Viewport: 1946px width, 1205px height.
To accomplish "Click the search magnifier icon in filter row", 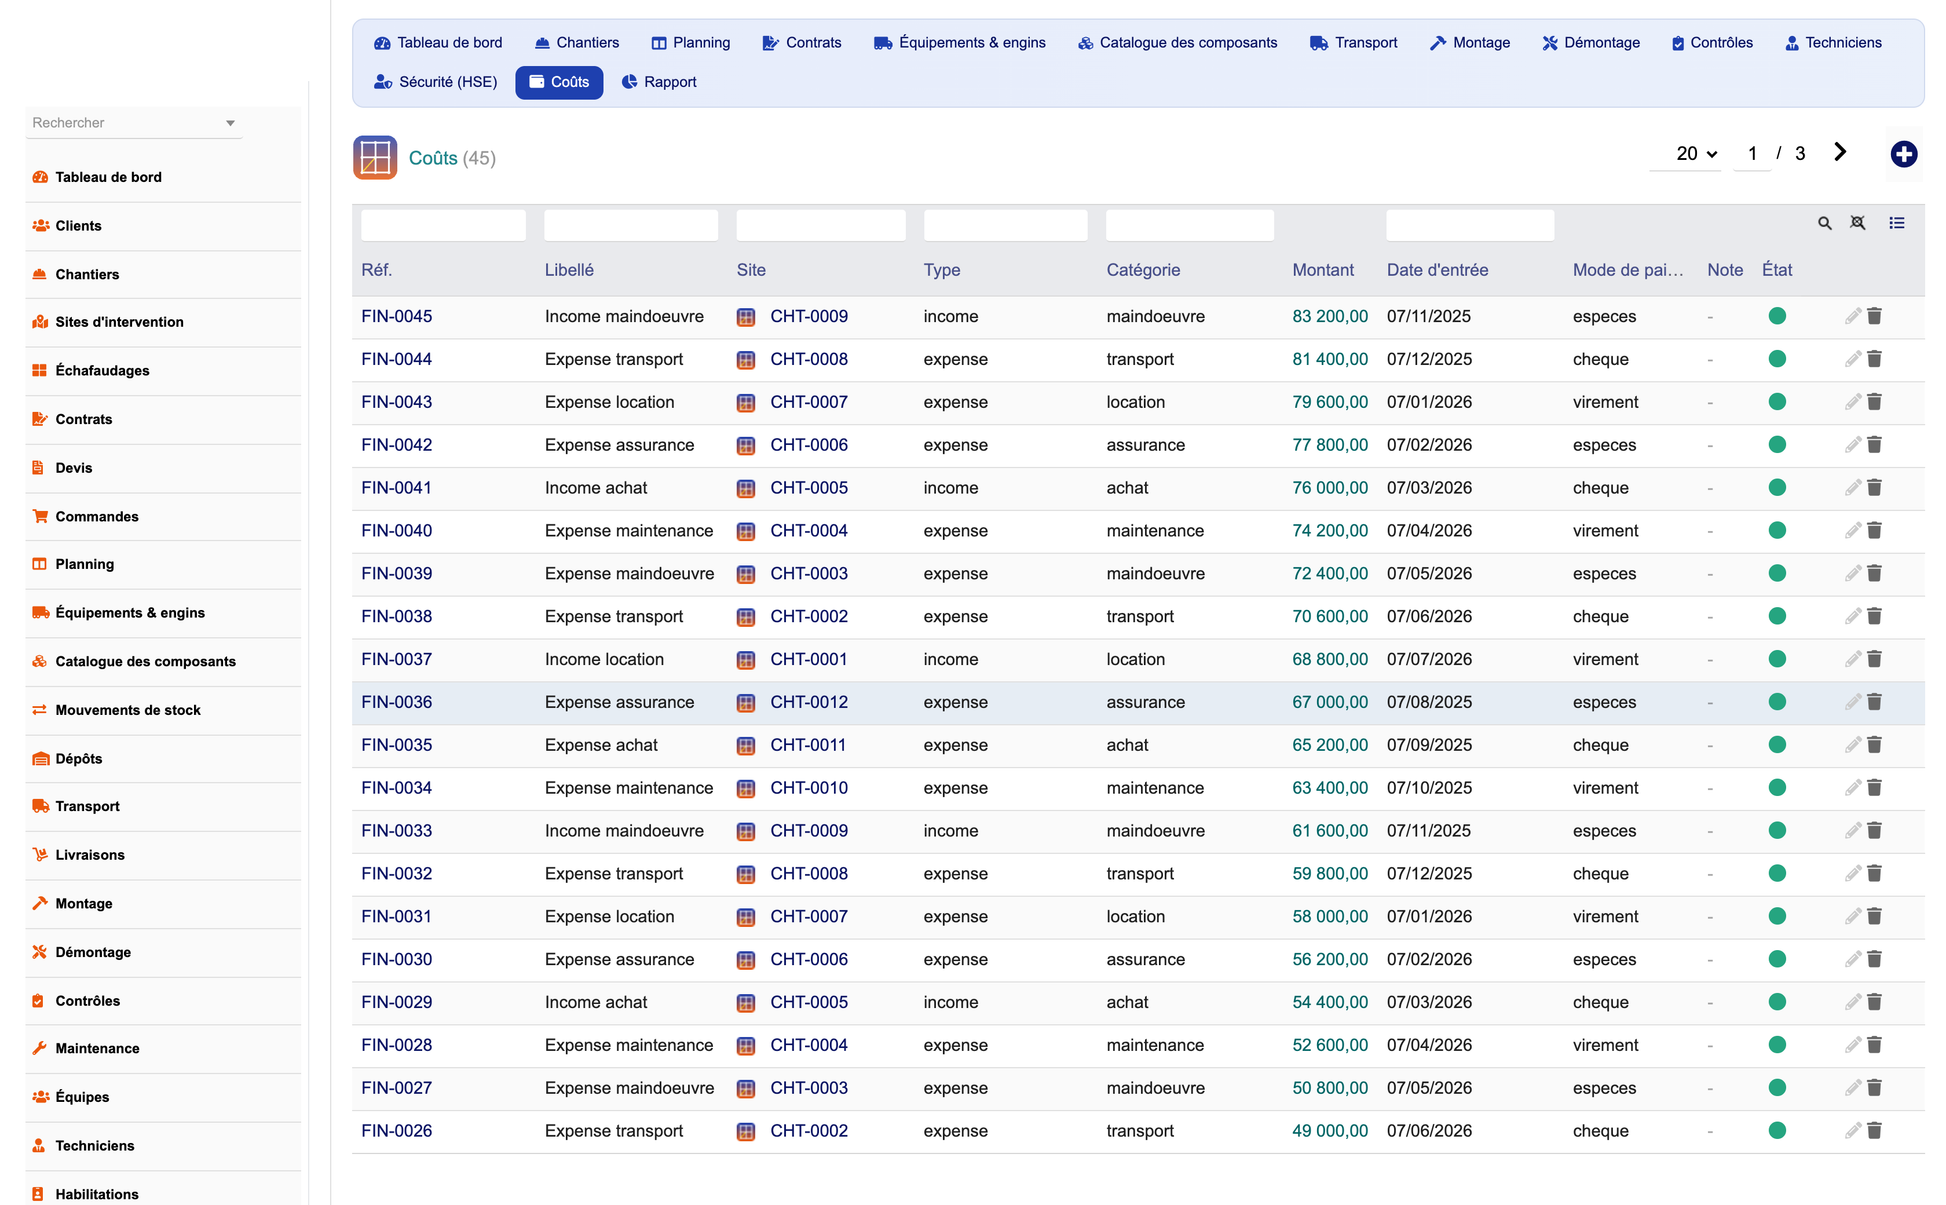I will coord(1825,224).
